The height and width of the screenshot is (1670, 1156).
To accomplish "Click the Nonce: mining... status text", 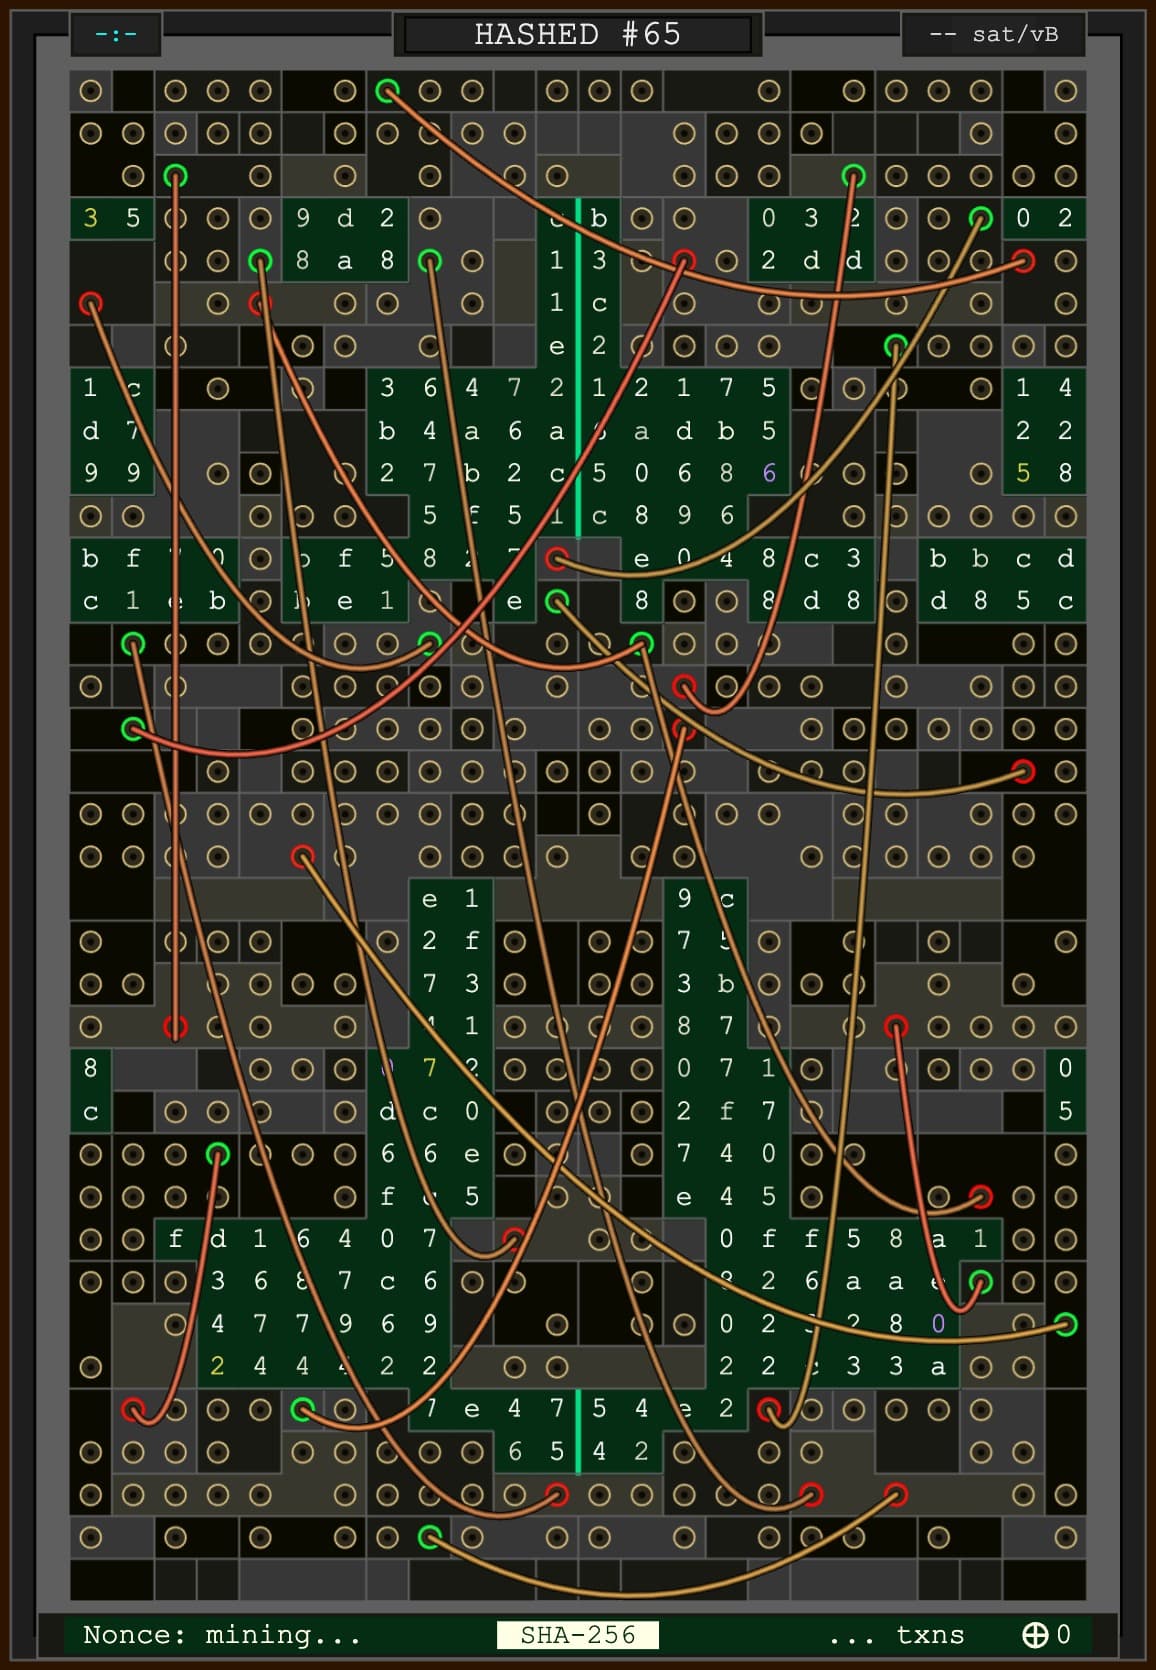I will pos(222,1634).
